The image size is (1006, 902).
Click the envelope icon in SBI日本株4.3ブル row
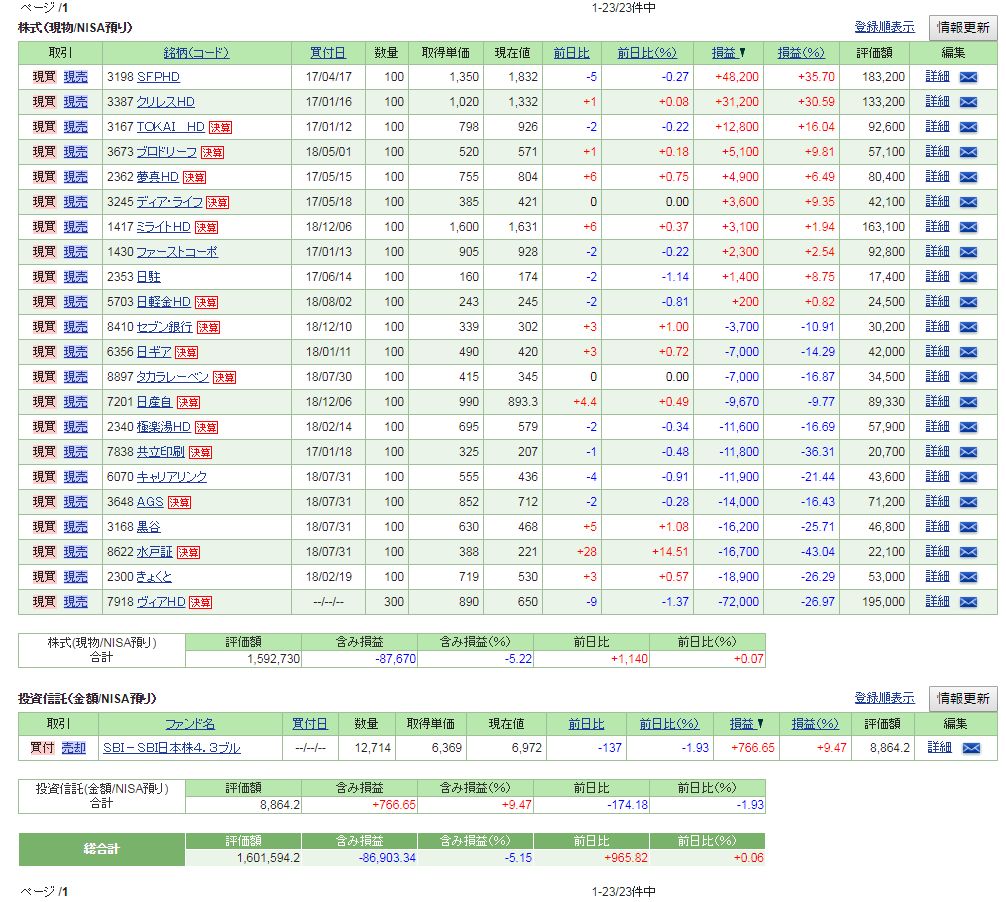(971, 748)
